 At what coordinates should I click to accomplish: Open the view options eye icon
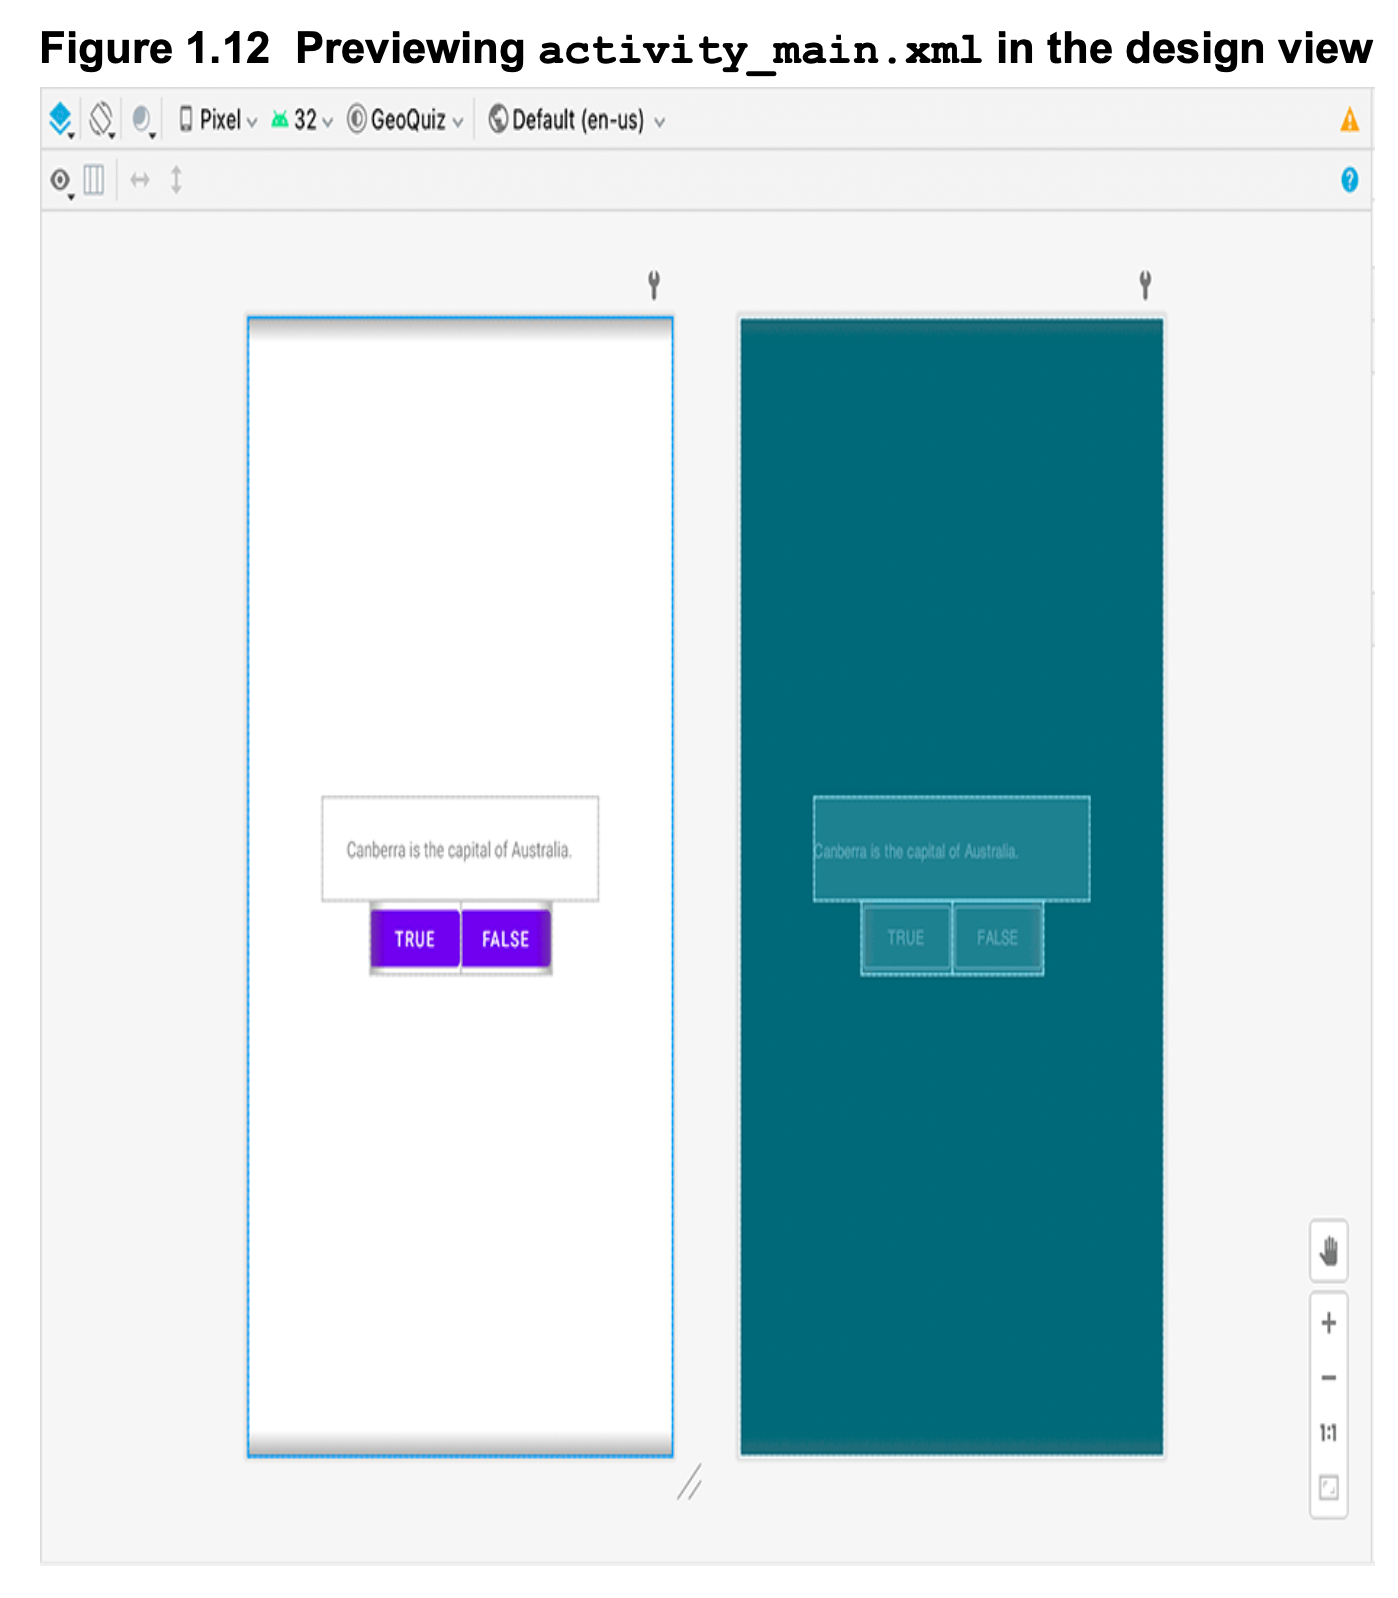click(61, 181)
